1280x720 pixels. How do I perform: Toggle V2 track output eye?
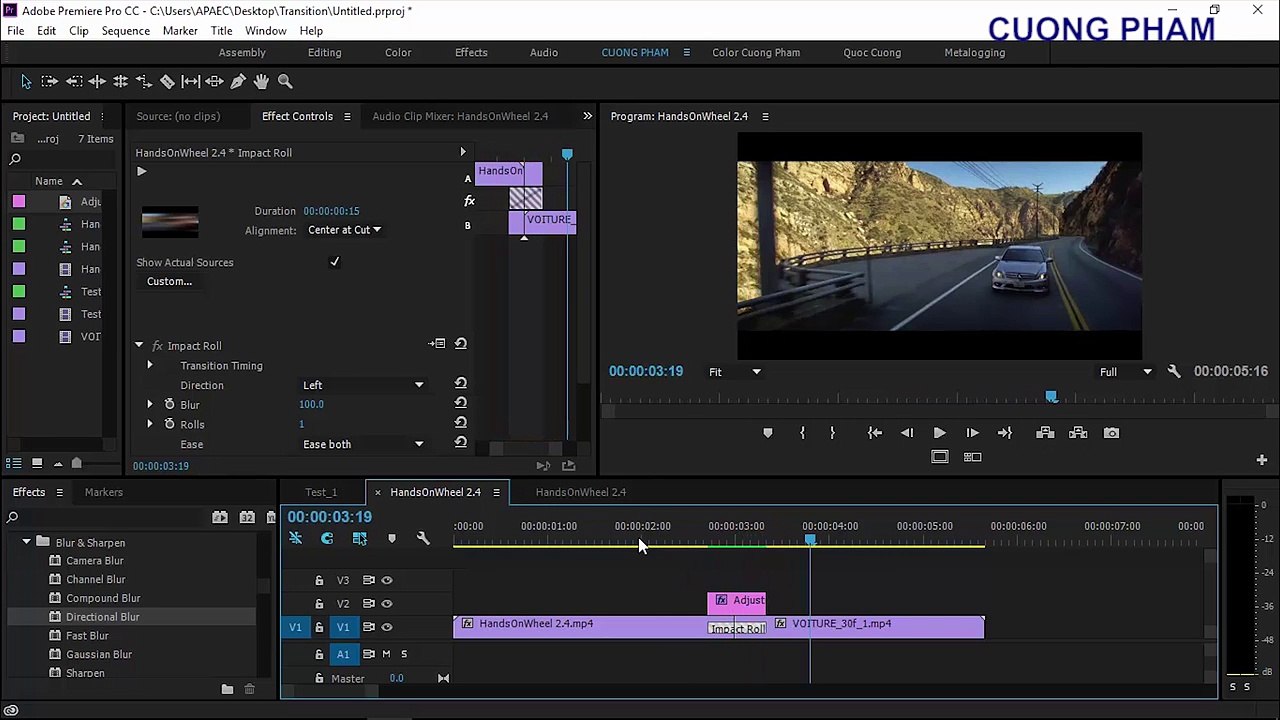pos(387,604)
